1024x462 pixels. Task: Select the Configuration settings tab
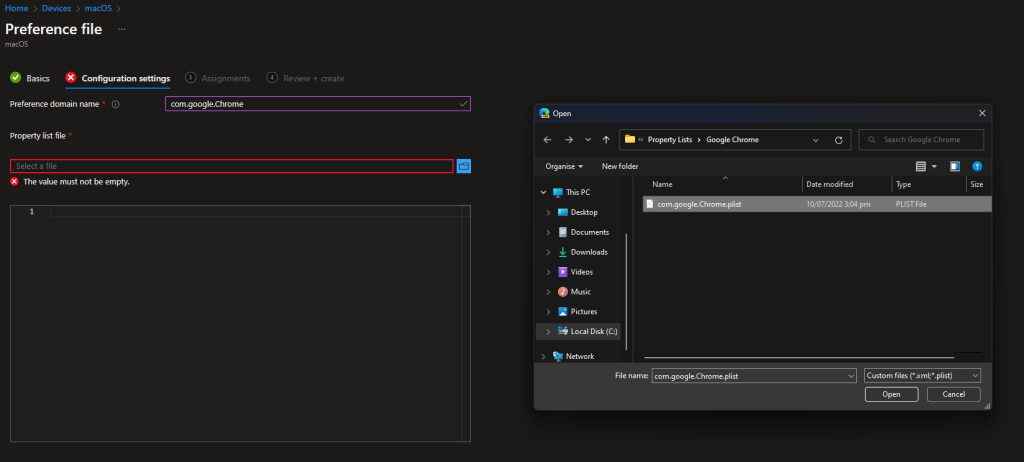pyautogui.click(x=118, y=78)
